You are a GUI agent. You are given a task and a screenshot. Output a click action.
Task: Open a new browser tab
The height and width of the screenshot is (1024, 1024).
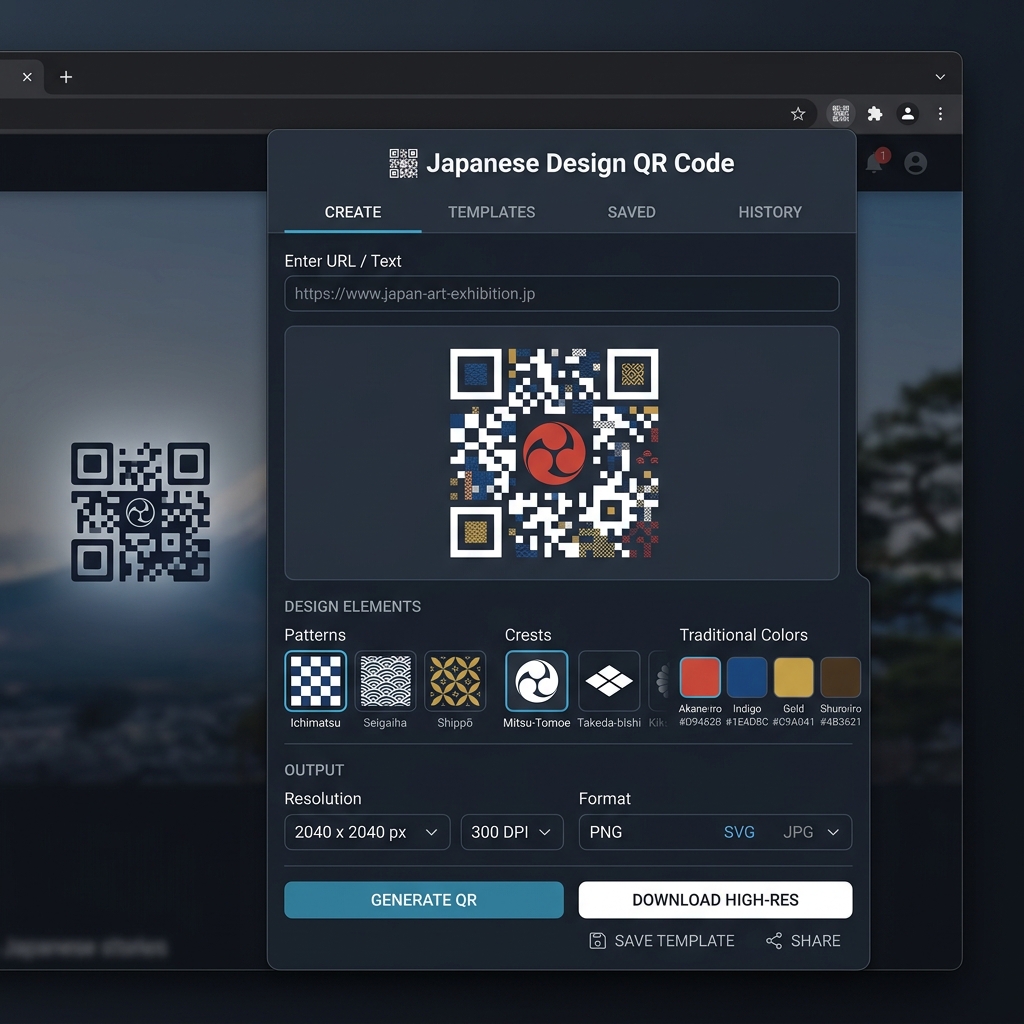click(66, 77)
